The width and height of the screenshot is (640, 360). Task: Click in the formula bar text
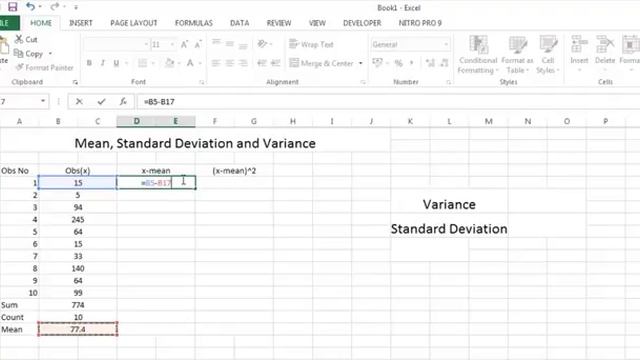[159, 102]
